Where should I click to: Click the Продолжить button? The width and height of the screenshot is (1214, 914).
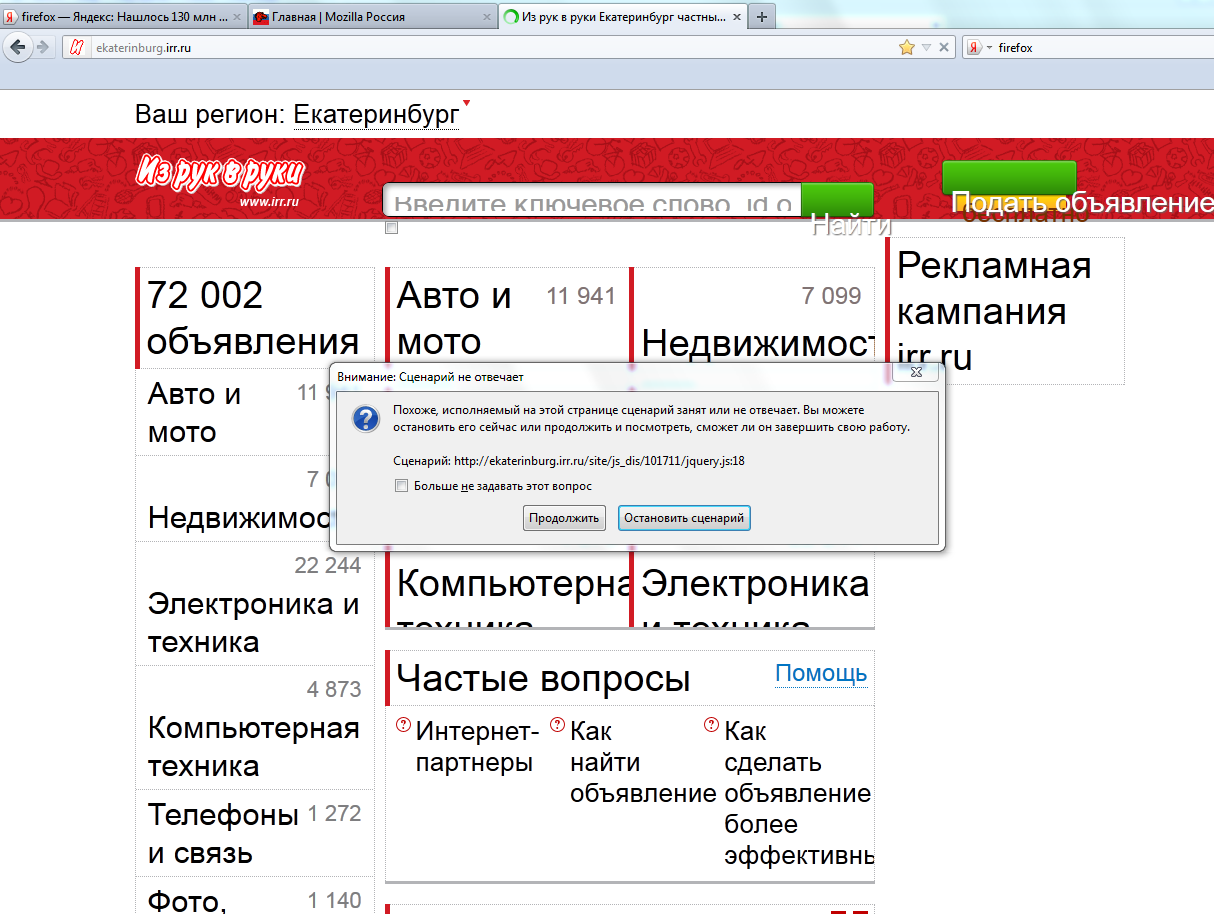(564, 518)
